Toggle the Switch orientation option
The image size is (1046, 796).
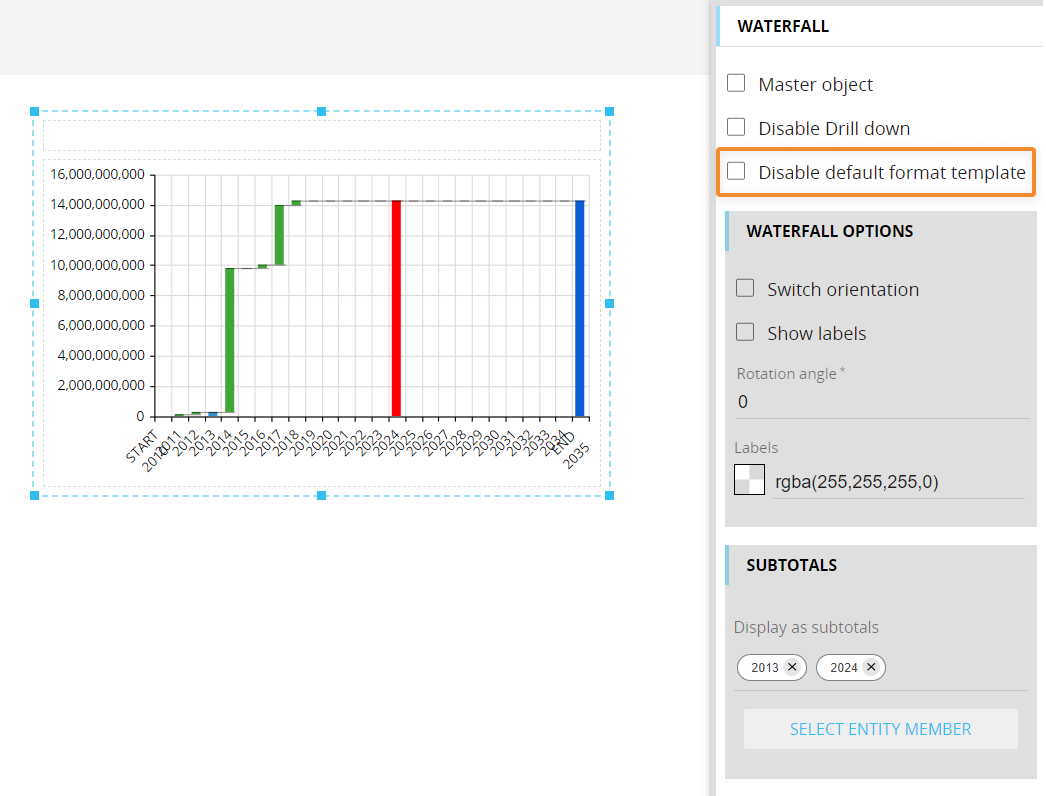[745, 288]
